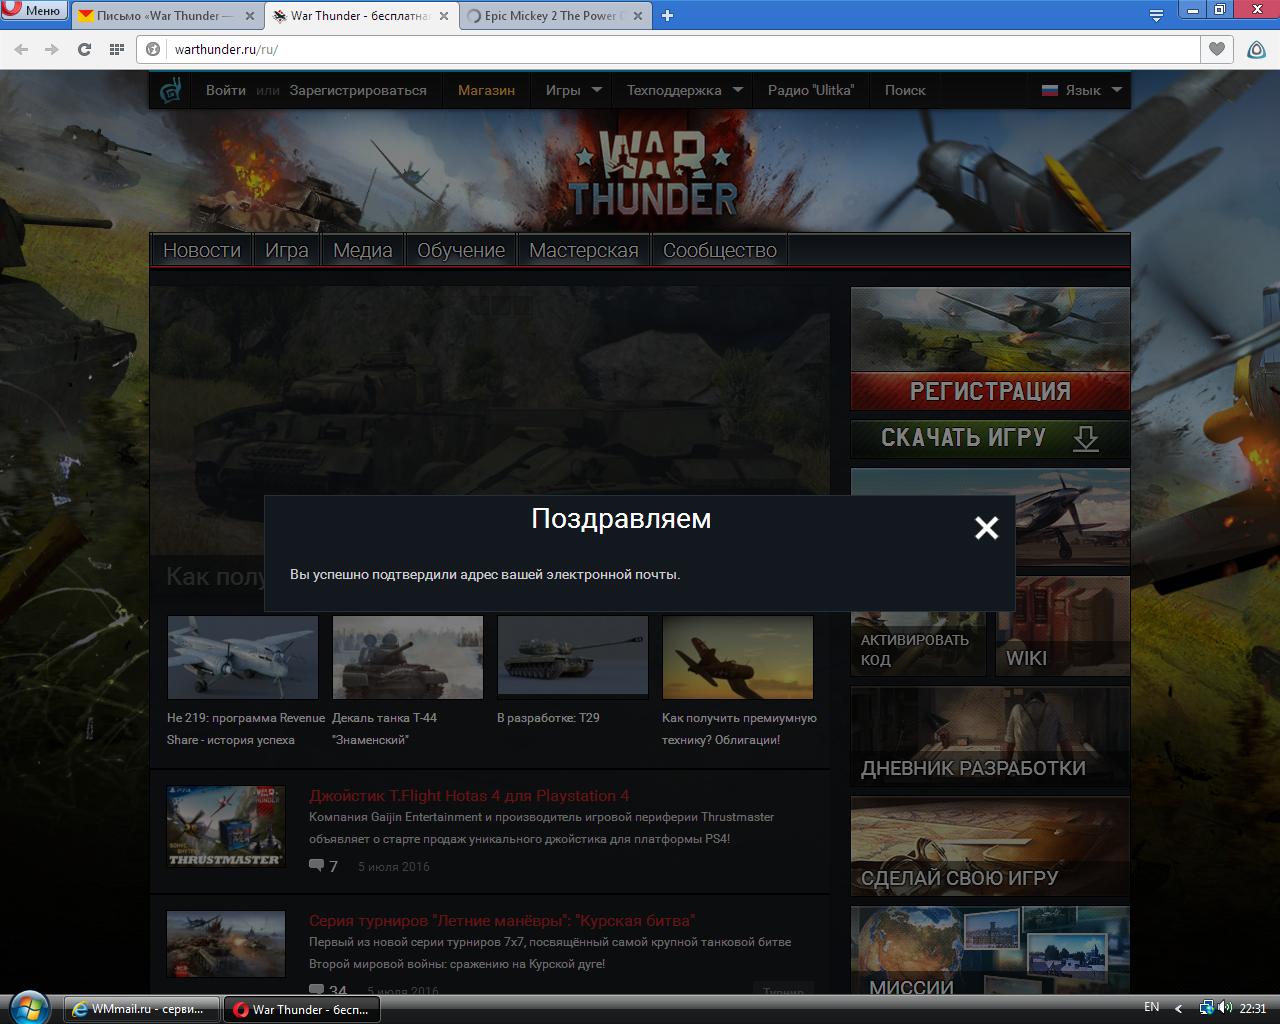Click Как получить премиумную технику link
Viewport: 1280px width, 1024px height.
[739, 728]
